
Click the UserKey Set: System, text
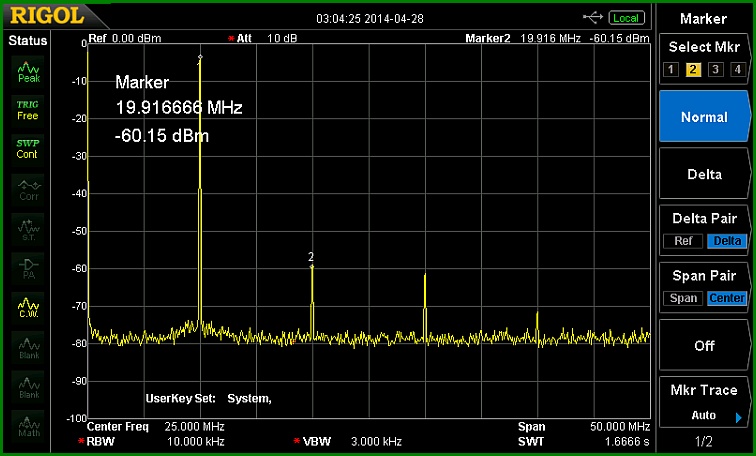[208, 399]
